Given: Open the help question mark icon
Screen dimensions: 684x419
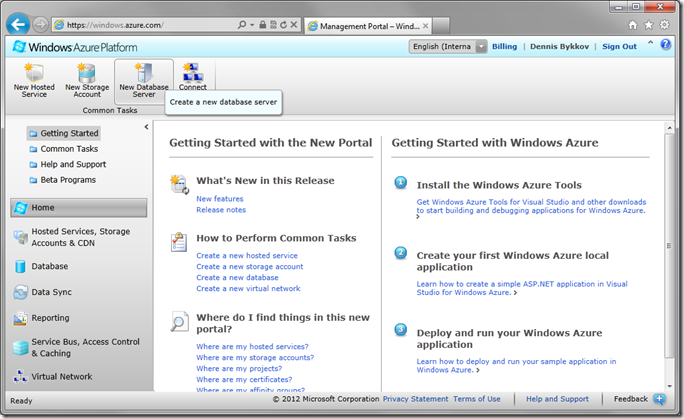Looking at the screenshot, I should [x=666, y=46].
